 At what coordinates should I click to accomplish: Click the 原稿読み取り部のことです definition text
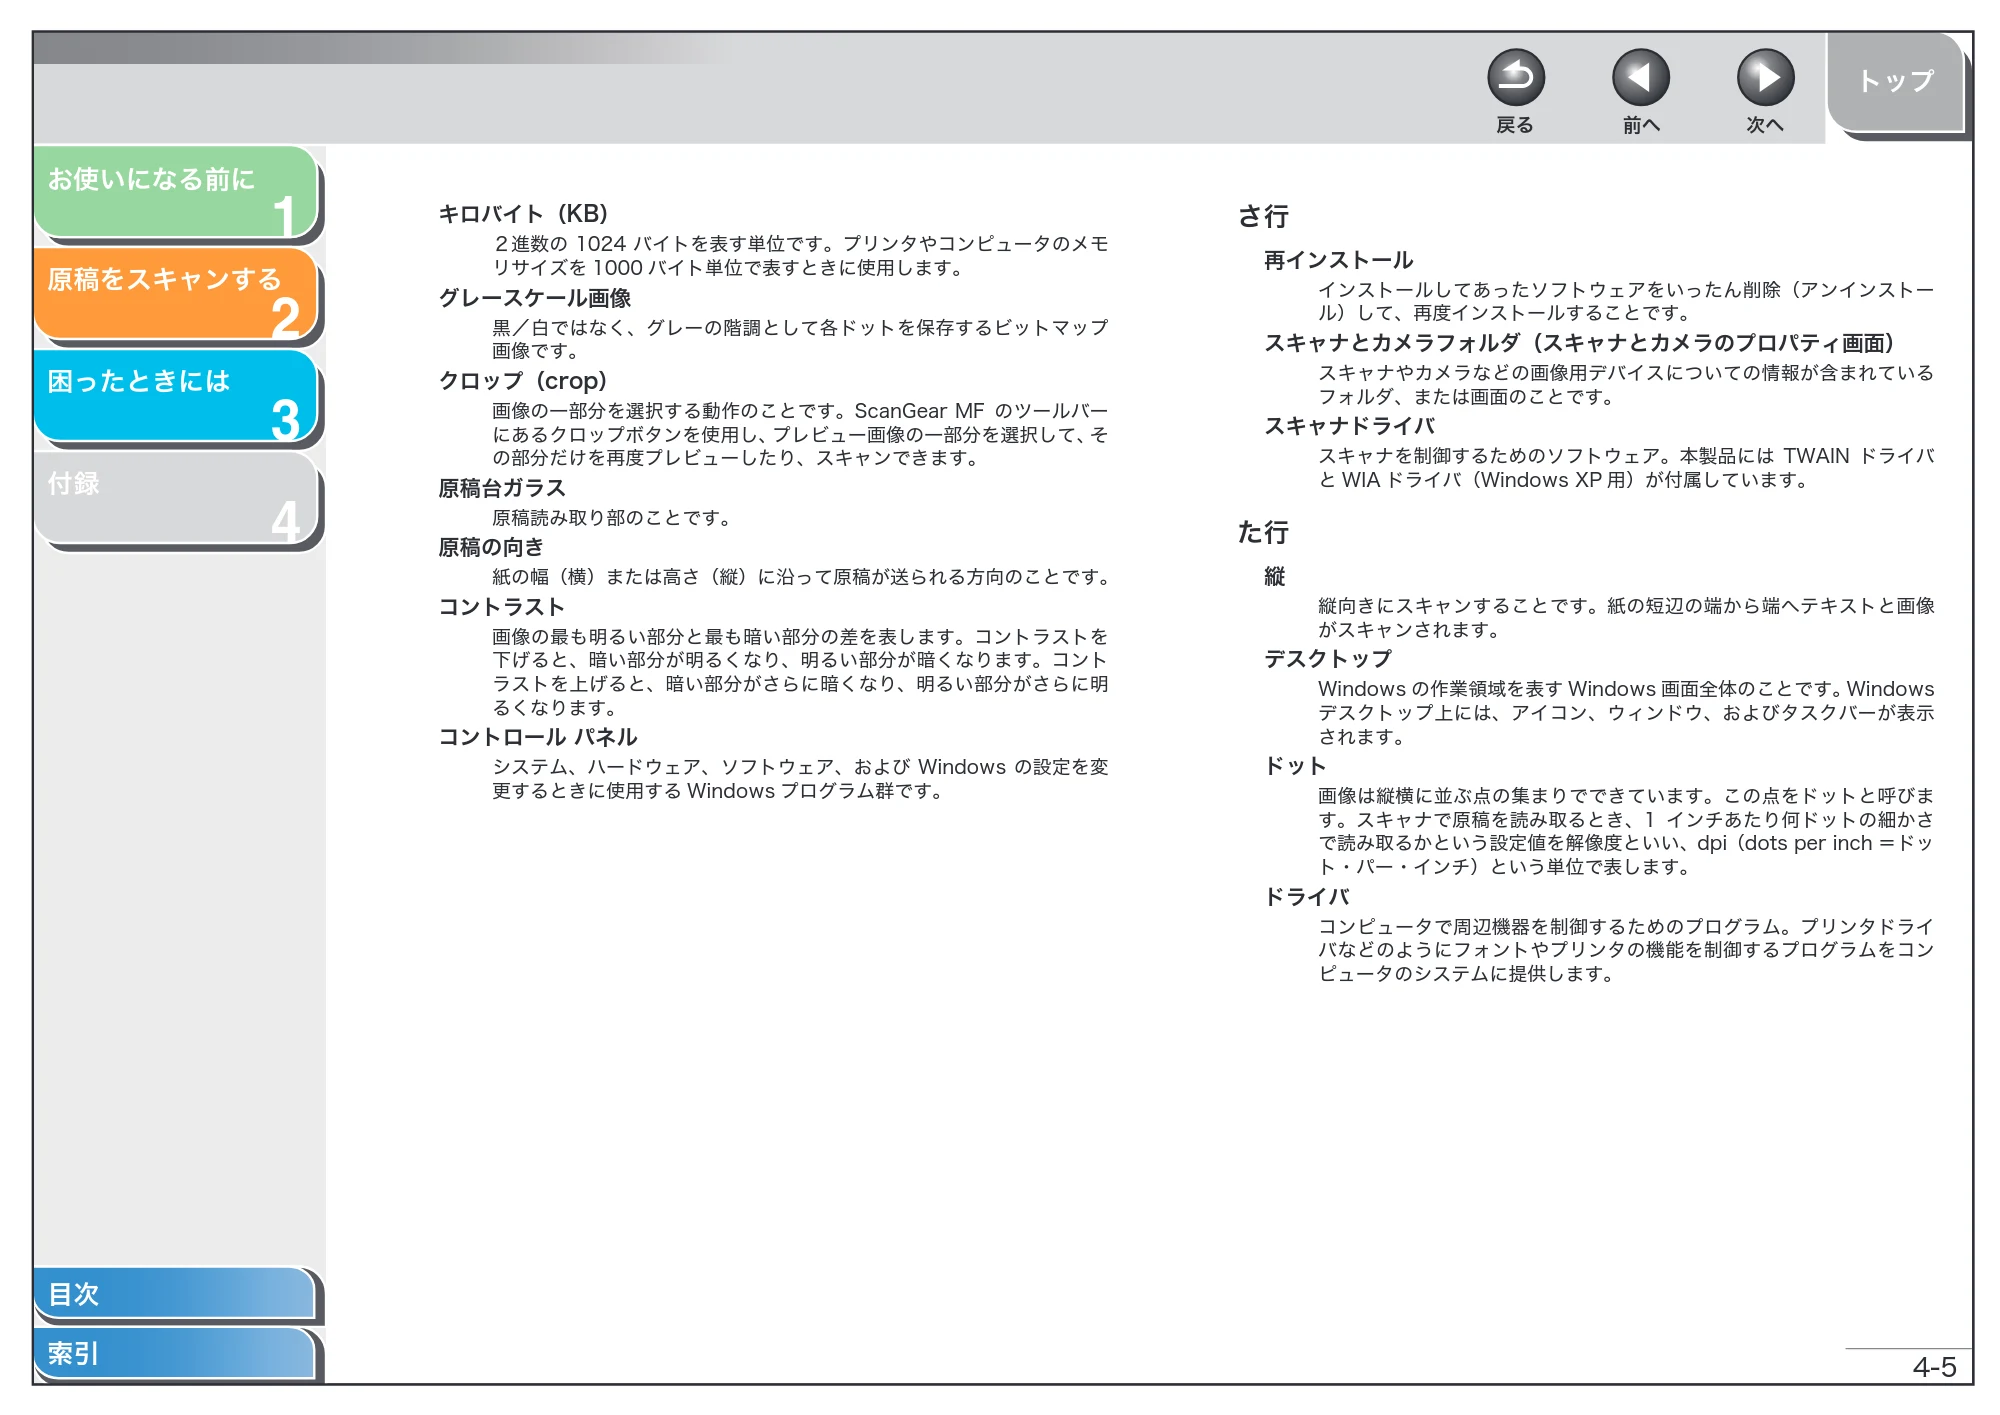coord(613,518)
